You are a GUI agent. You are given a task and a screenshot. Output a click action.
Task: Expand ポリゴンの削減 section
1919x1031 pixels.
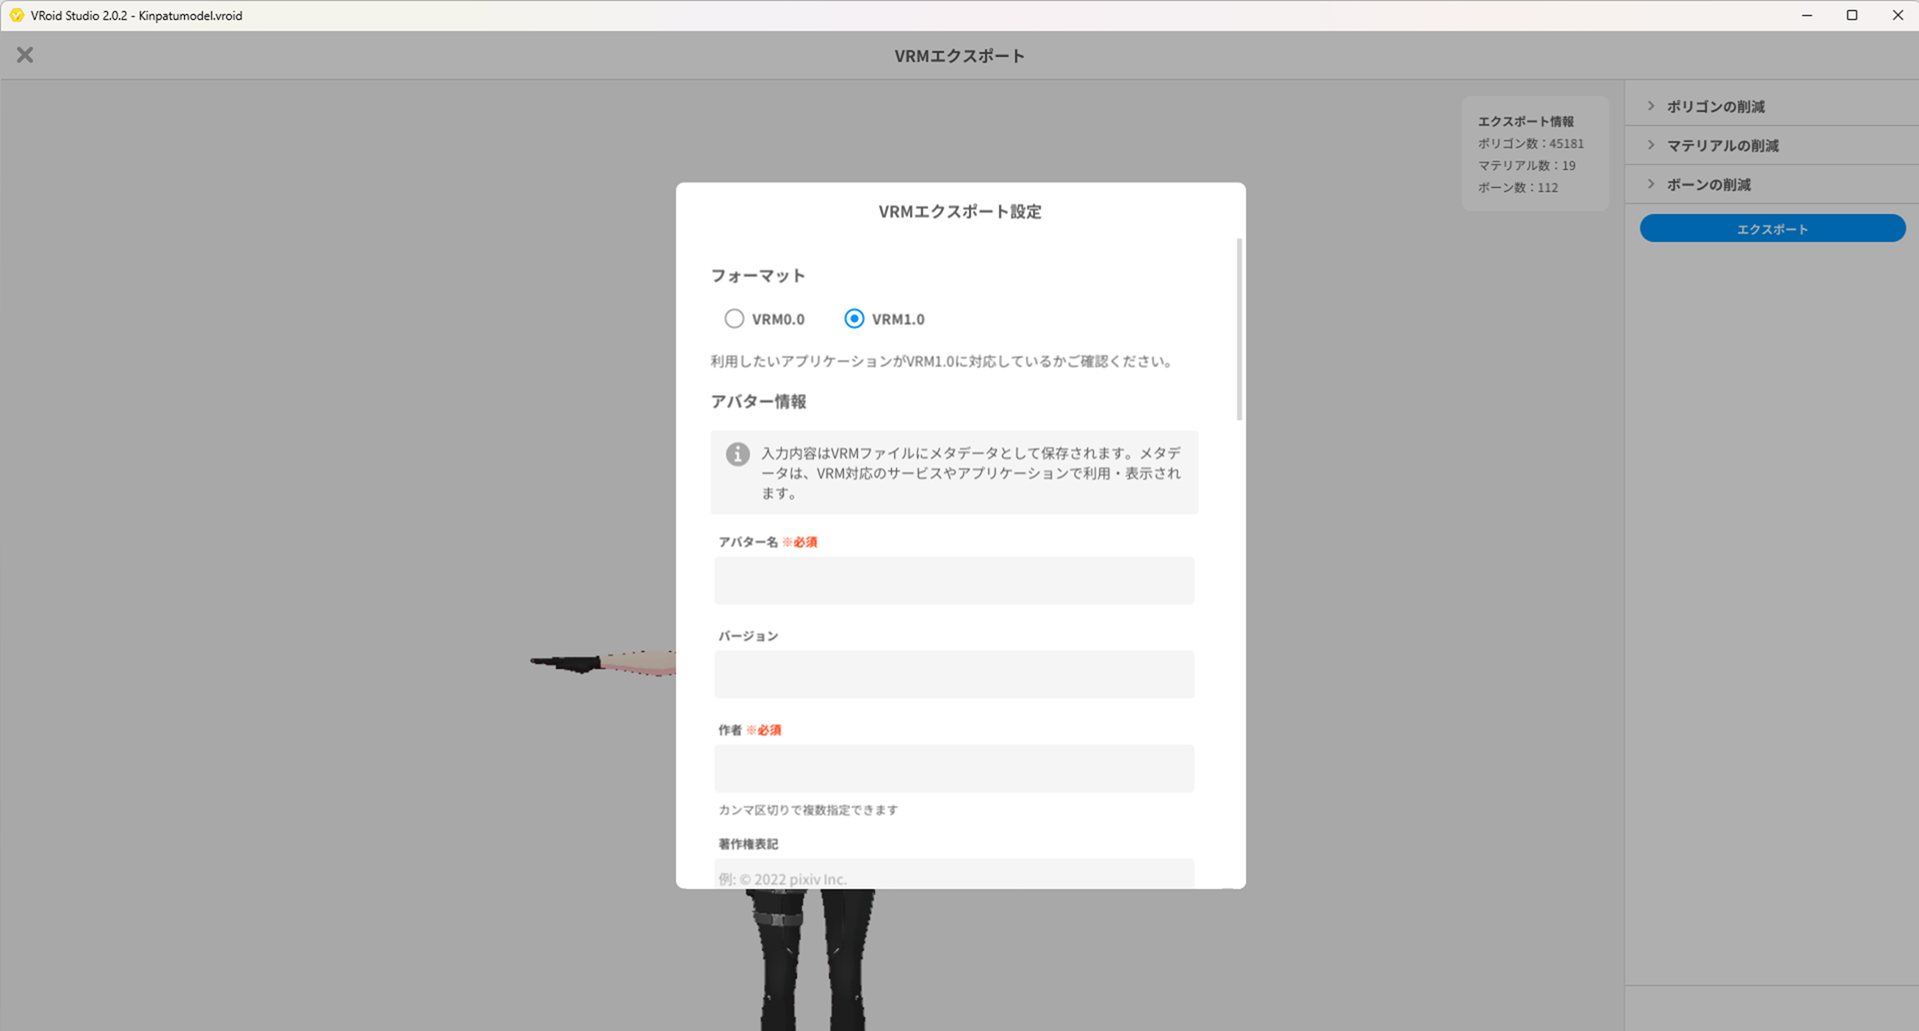point(1772,106)
